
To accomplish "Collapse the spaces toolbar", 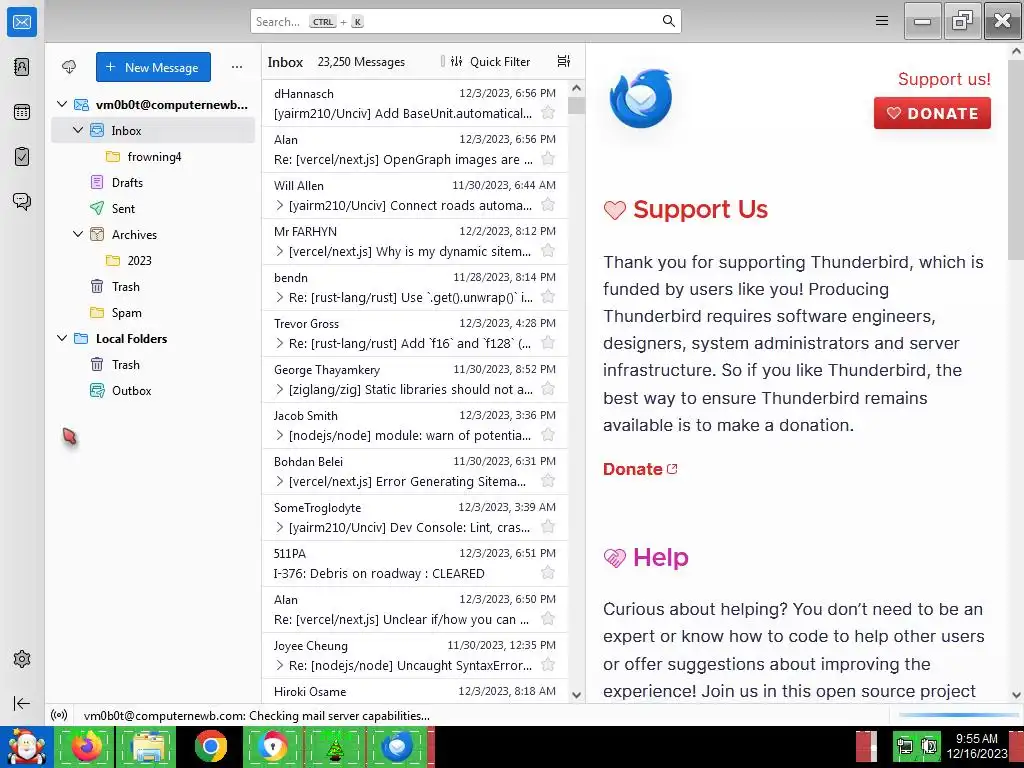I will 22,703.
